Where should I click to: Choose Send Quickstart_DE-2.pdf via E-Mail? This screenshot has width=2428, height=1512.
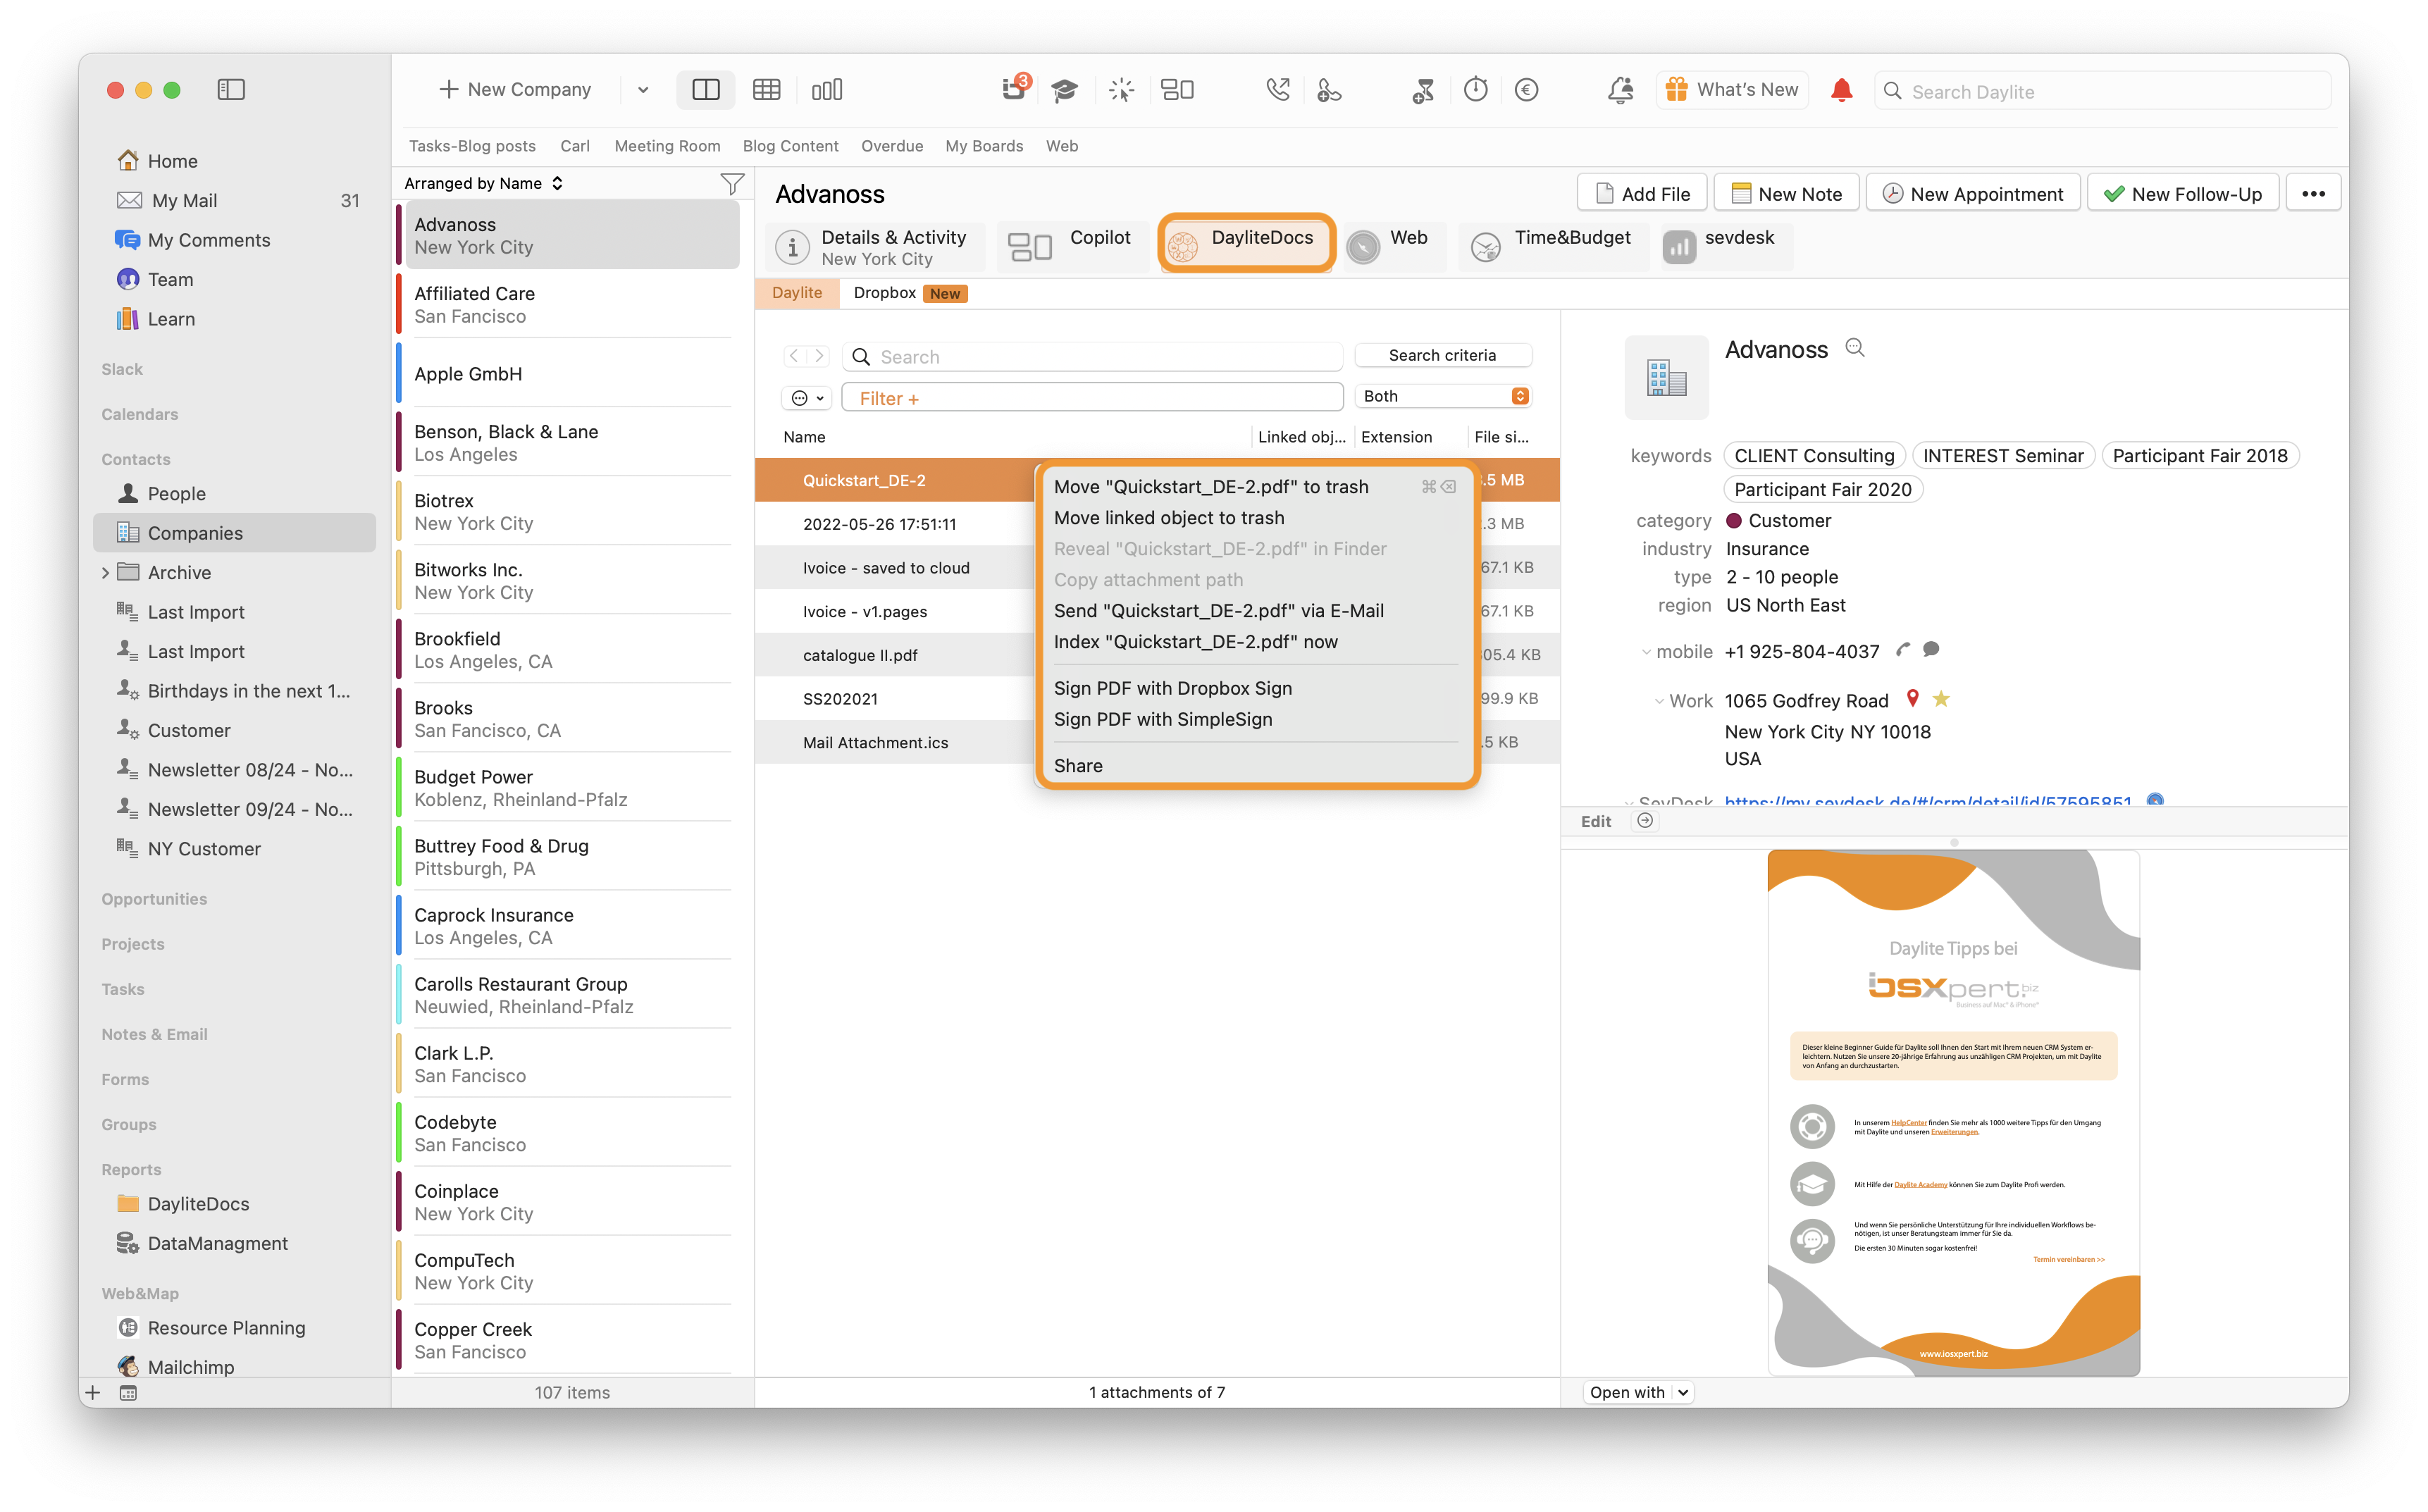coord(1219,611)
